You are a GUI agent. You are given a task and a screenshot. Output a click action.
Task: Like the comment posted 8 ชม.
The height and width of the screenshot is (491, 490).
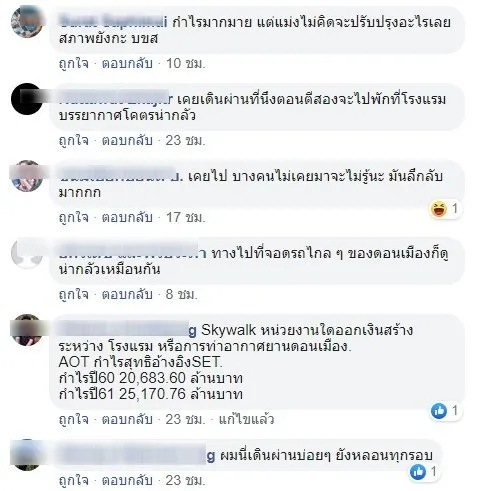[74, 294]
